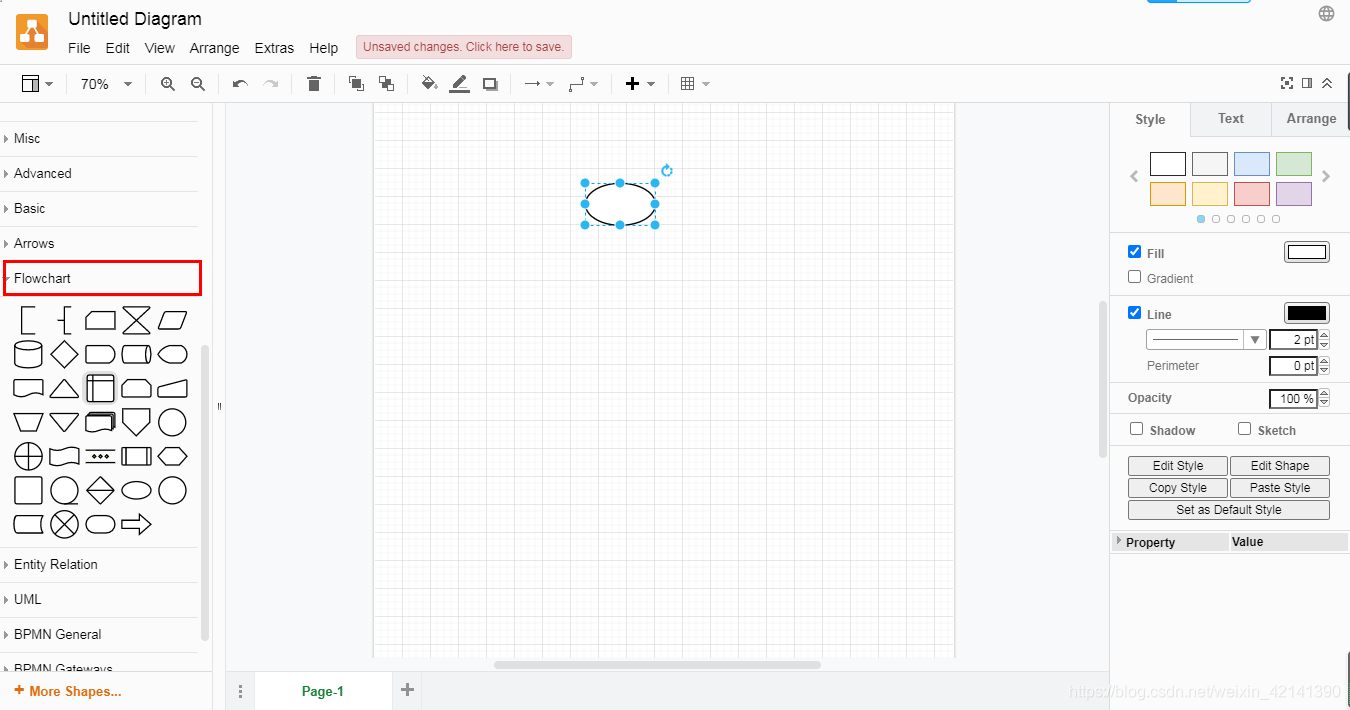Uncheck the Fill checkbox
This screenshot has height=710, width=1350.
pos(1134,252)
